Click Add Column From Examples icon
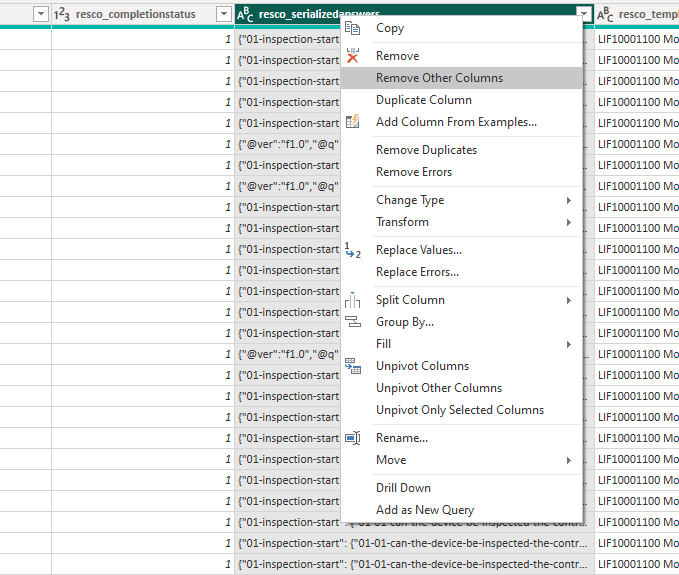 352,122
